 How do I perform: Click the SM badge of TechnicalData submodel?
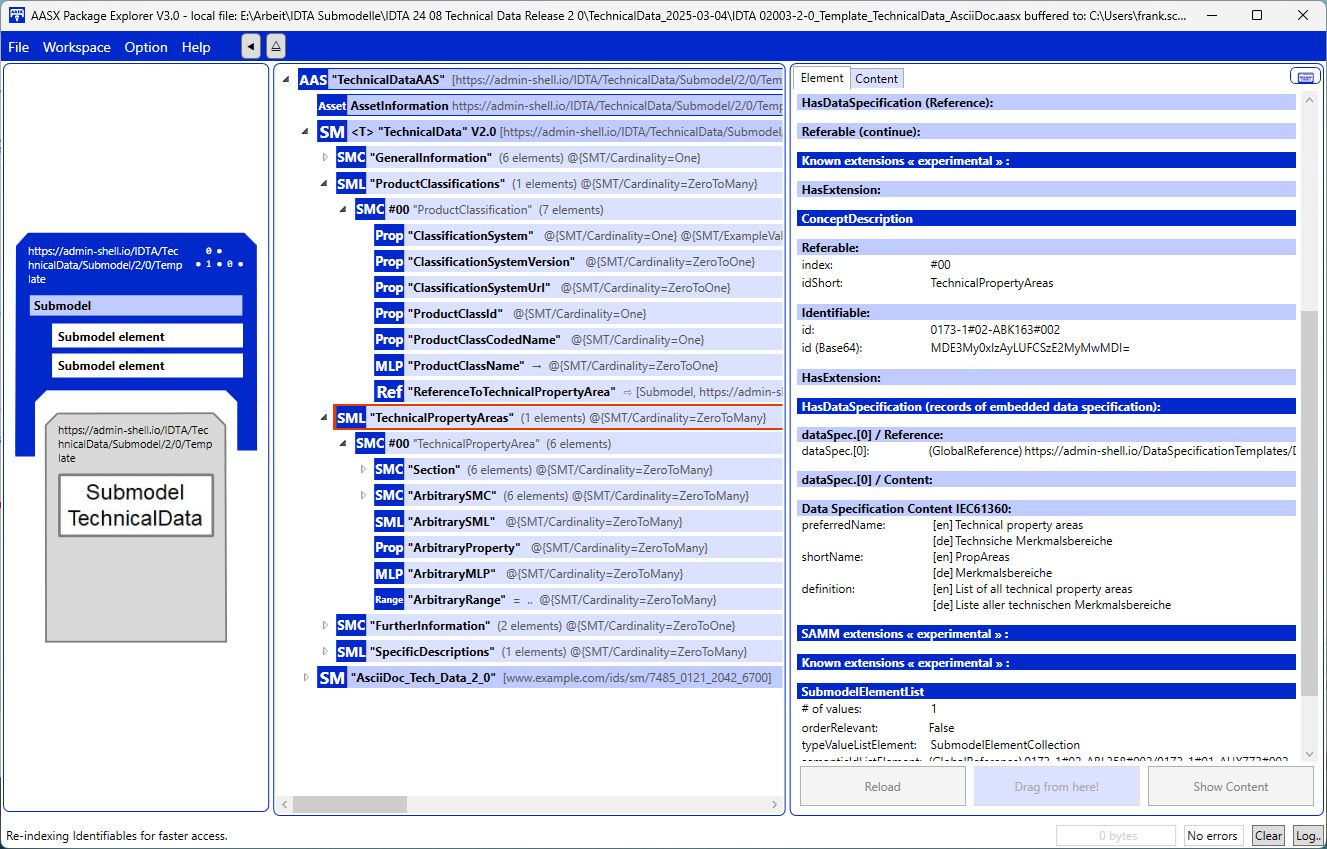click(x=332, y=132)
